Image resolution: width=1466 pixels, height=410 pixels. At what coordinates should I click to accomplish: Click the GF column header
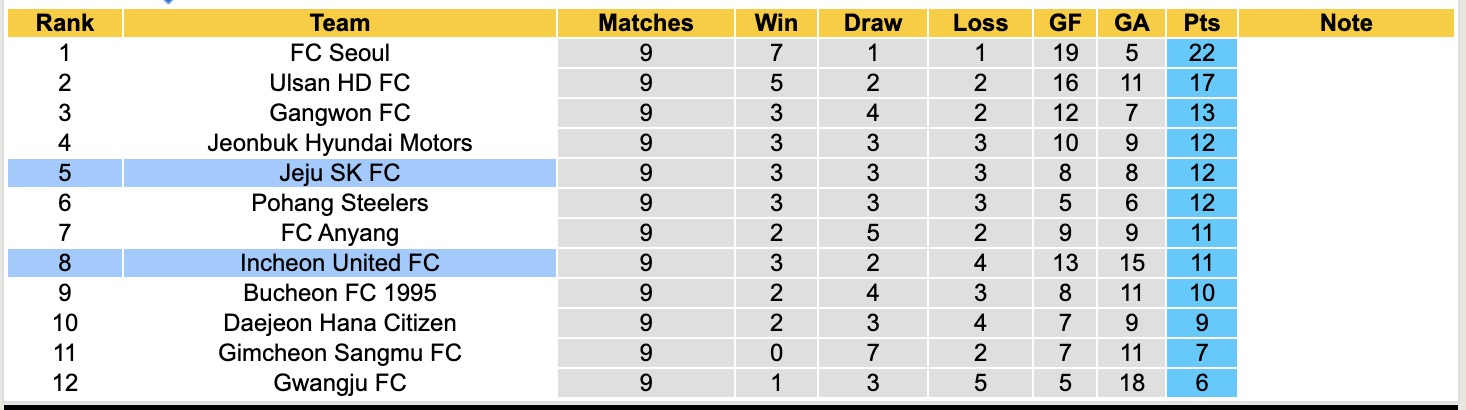[1065, 23]
